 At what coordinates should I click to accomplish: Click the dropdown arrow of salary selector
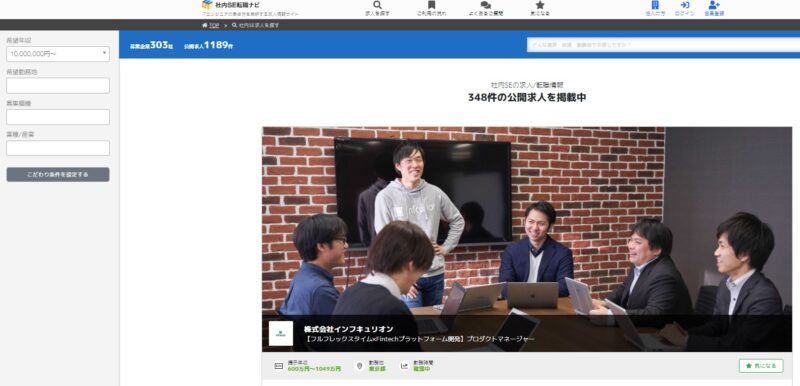[x=104, y=53]
